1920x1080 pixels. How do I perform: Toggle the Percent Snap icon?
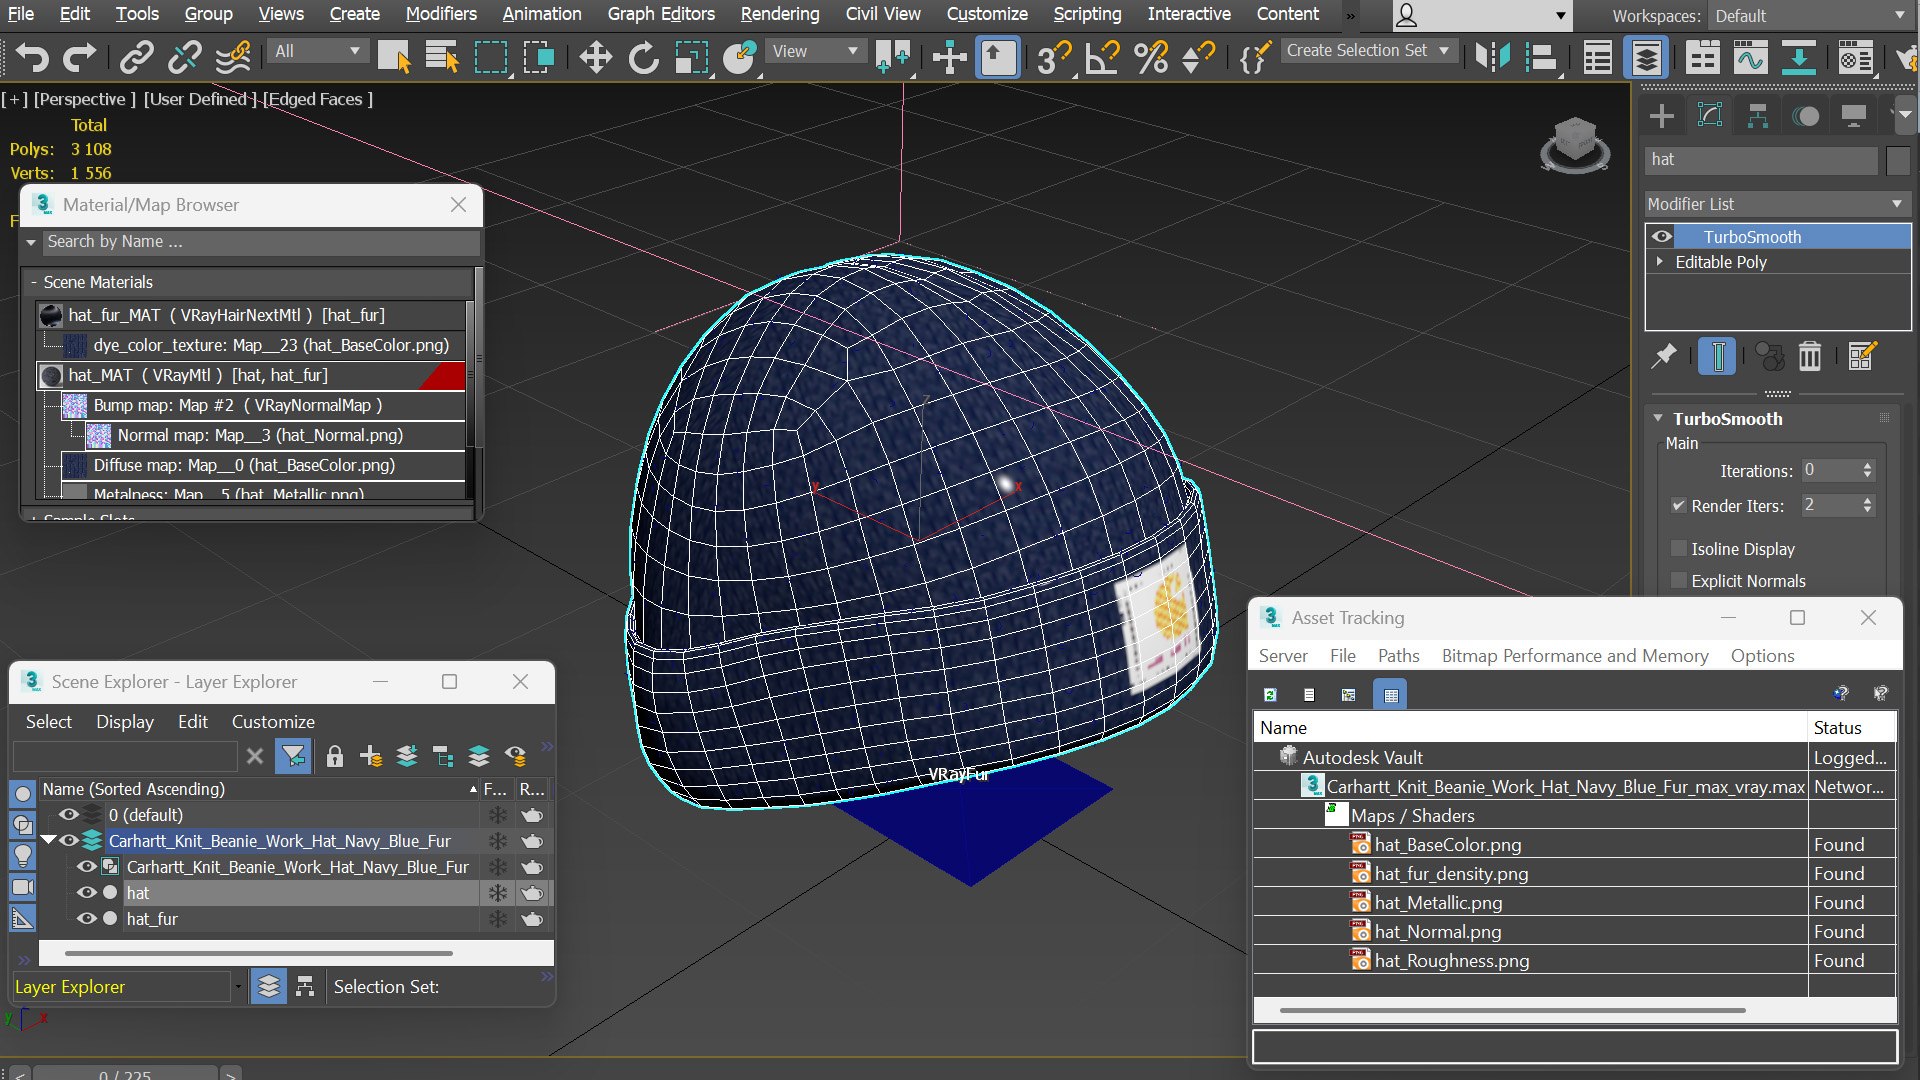coord(1151,57)
